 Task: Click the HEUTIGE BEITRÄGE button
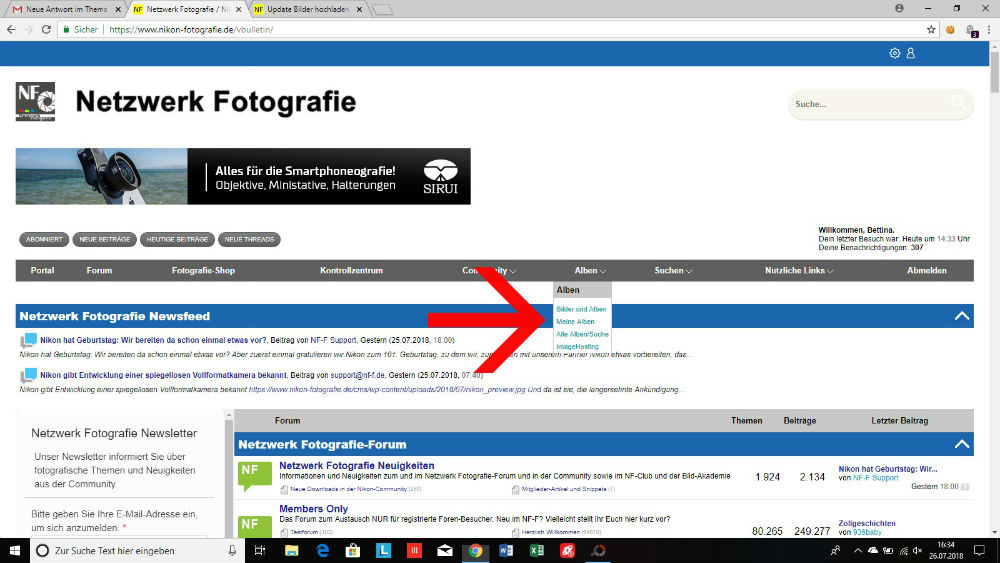(x=177, y=240)
